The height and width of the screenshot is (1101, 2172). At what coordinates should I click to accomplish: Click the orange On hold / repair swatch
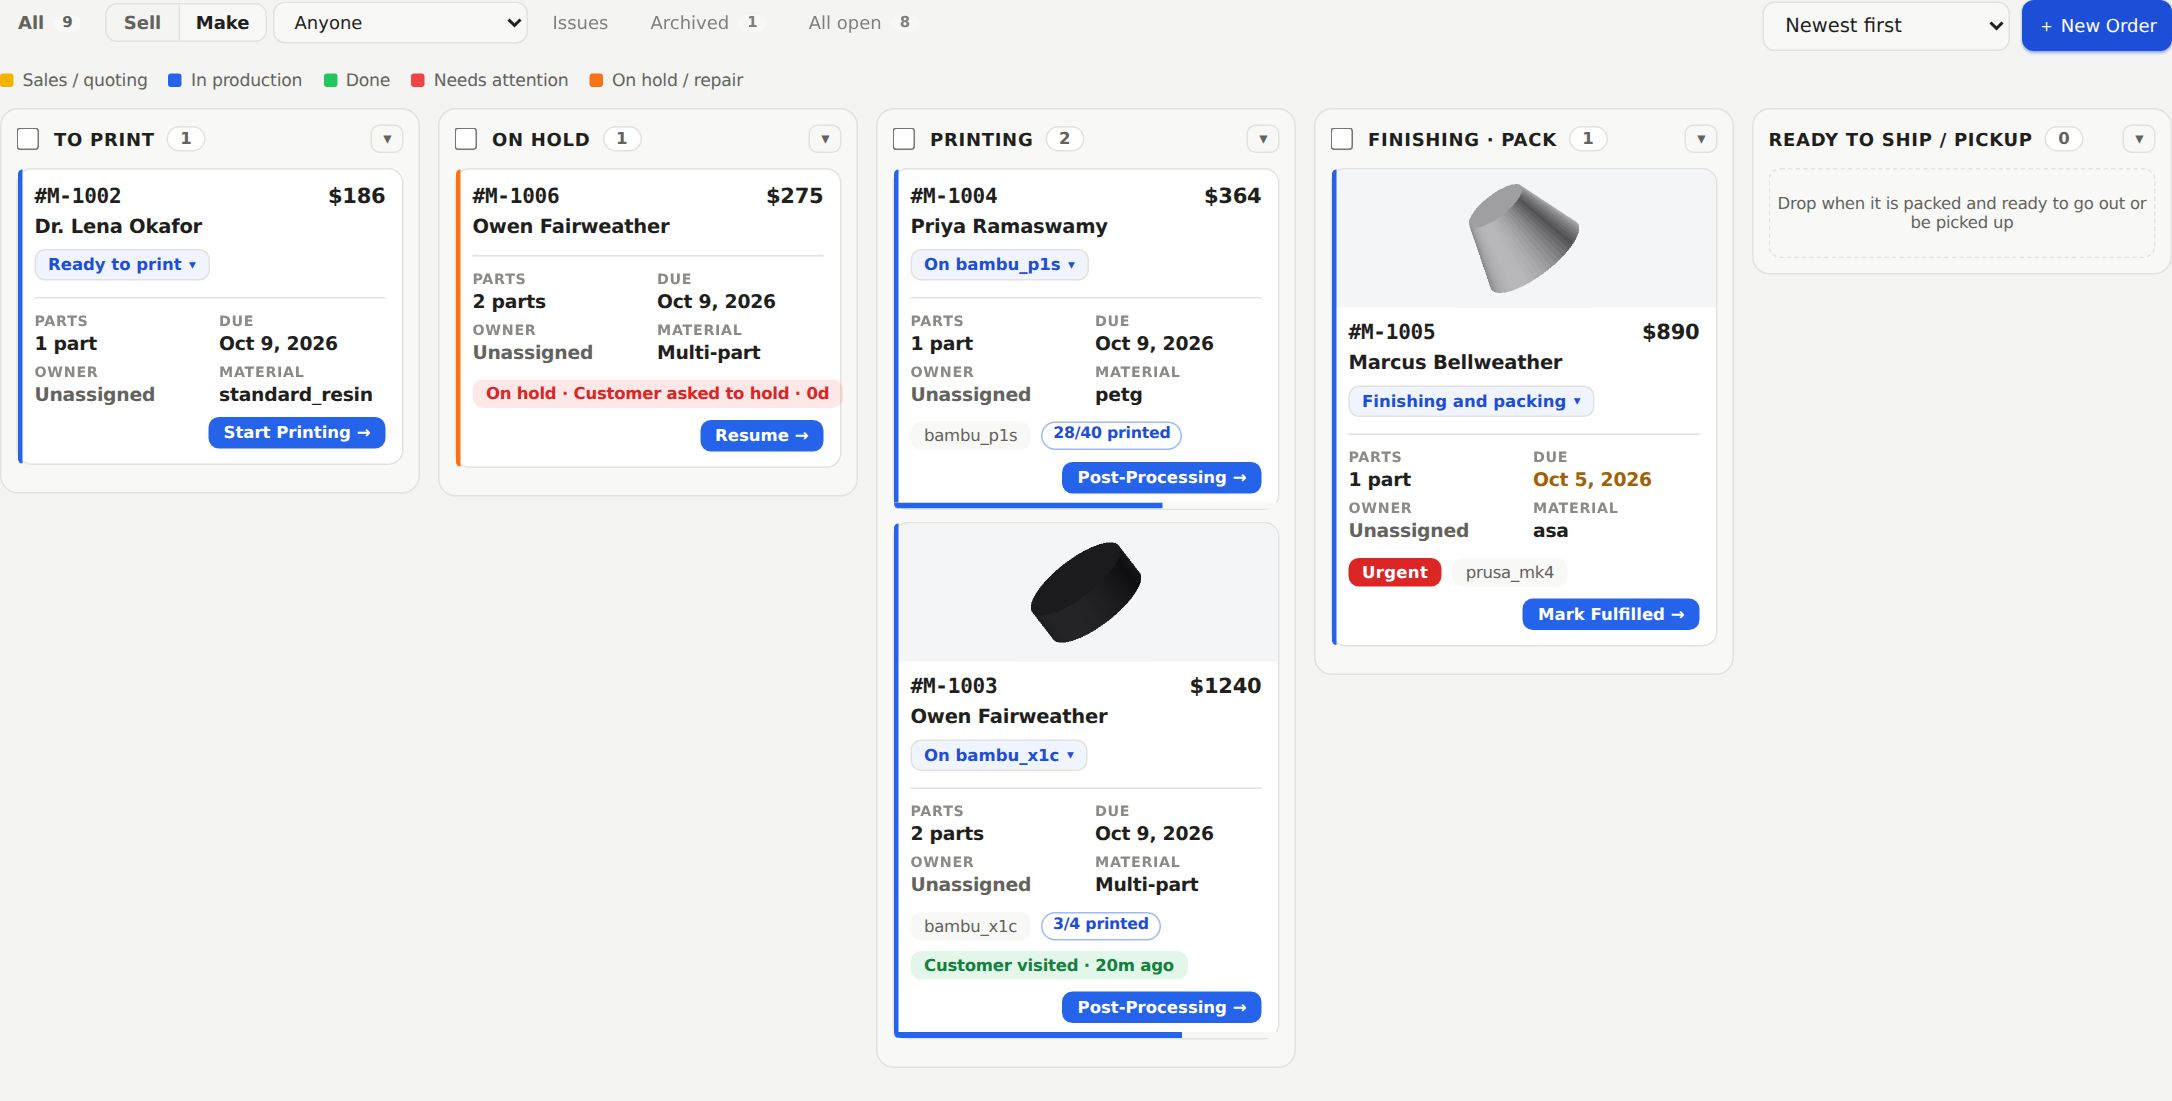(596, 80)
